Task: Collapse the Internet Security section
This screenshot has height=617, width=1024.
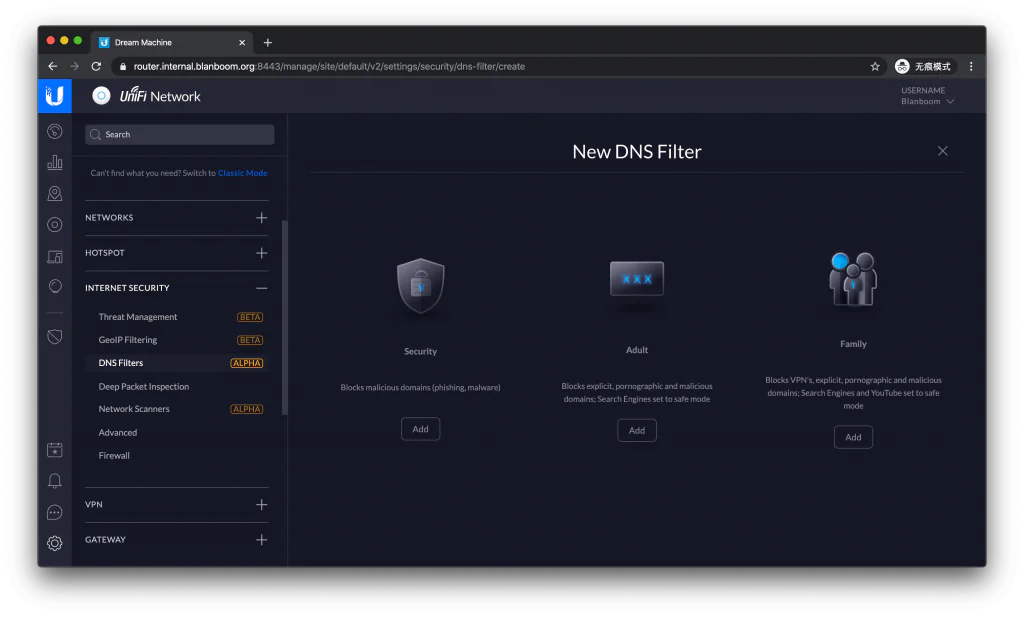Action: pos(261,288)
